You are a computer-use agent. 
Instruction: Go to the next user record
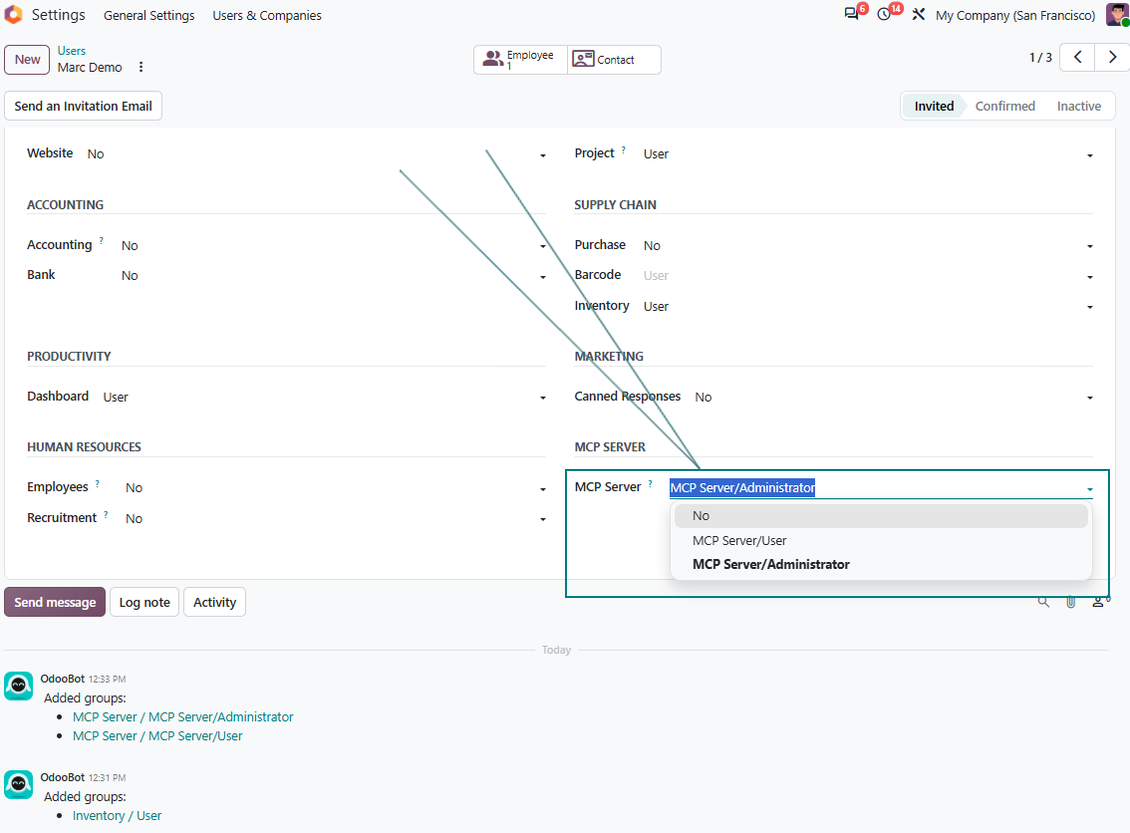point(1112,58)
